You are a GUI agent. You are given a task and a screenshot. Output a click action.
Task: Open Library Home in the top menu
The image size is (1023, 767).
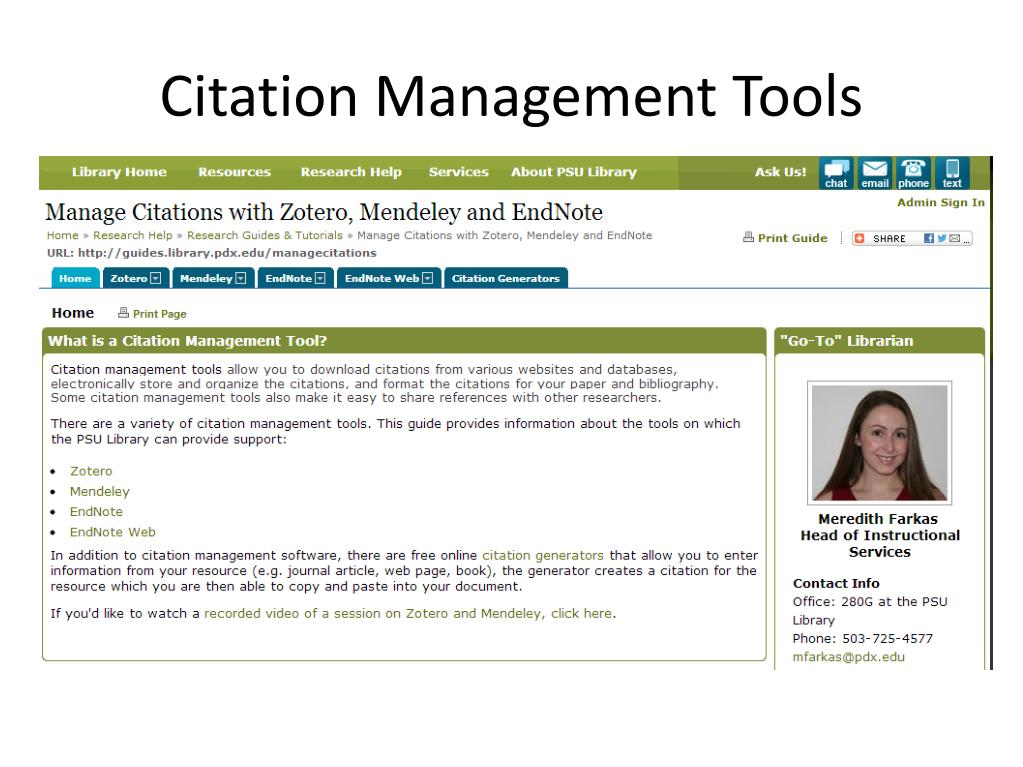point(119,172)
